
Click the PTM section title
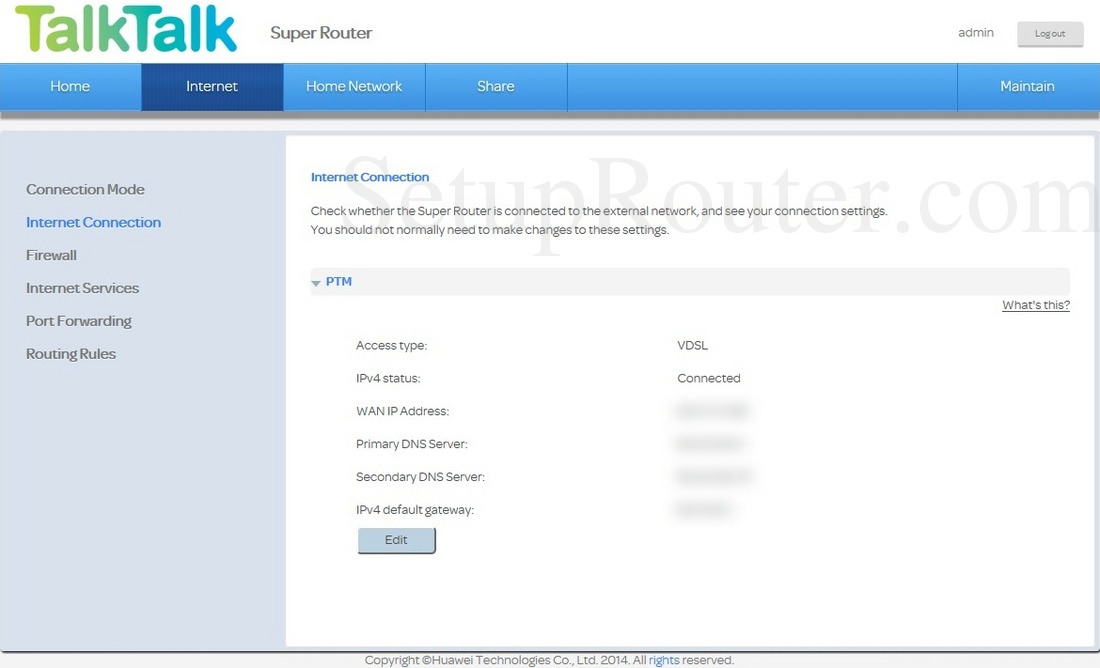(x=339, y=282)
